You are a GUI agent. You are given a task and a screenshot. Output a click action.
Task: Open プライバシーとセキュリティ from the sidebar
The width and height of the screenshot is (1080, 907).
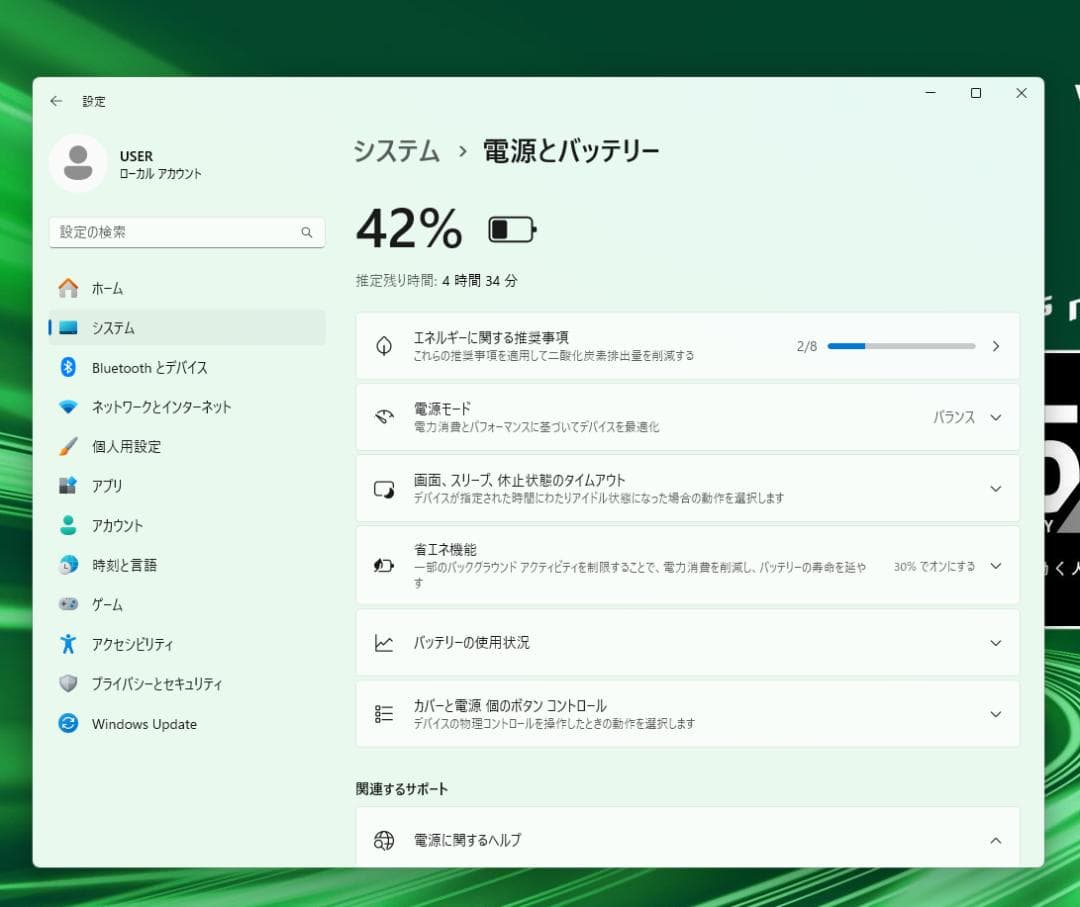(x=68, y=684)
